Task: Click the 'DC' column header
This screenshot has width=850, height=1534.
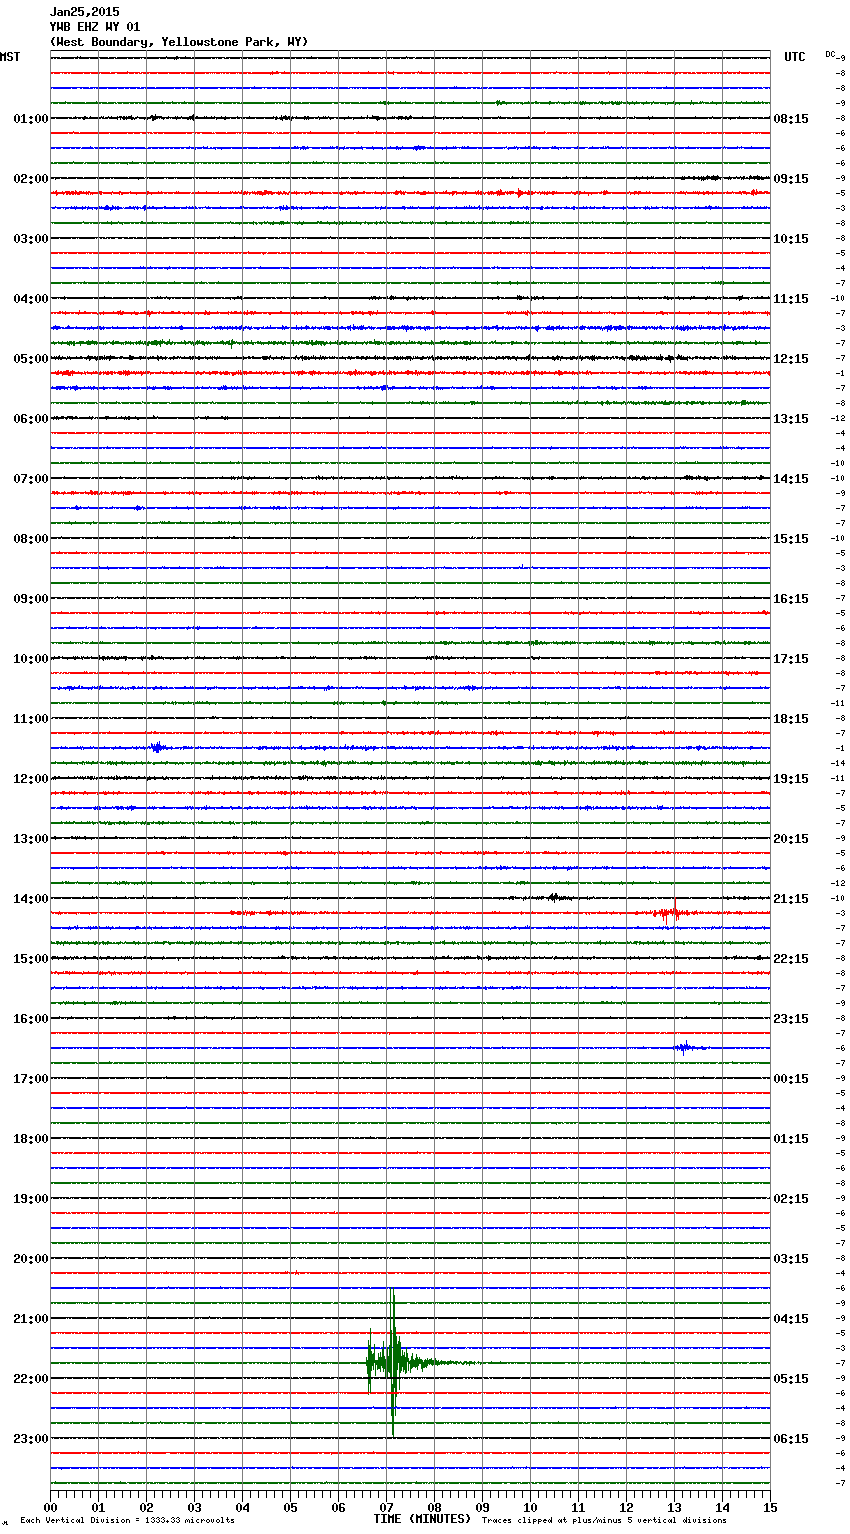Action: [830, 54]
